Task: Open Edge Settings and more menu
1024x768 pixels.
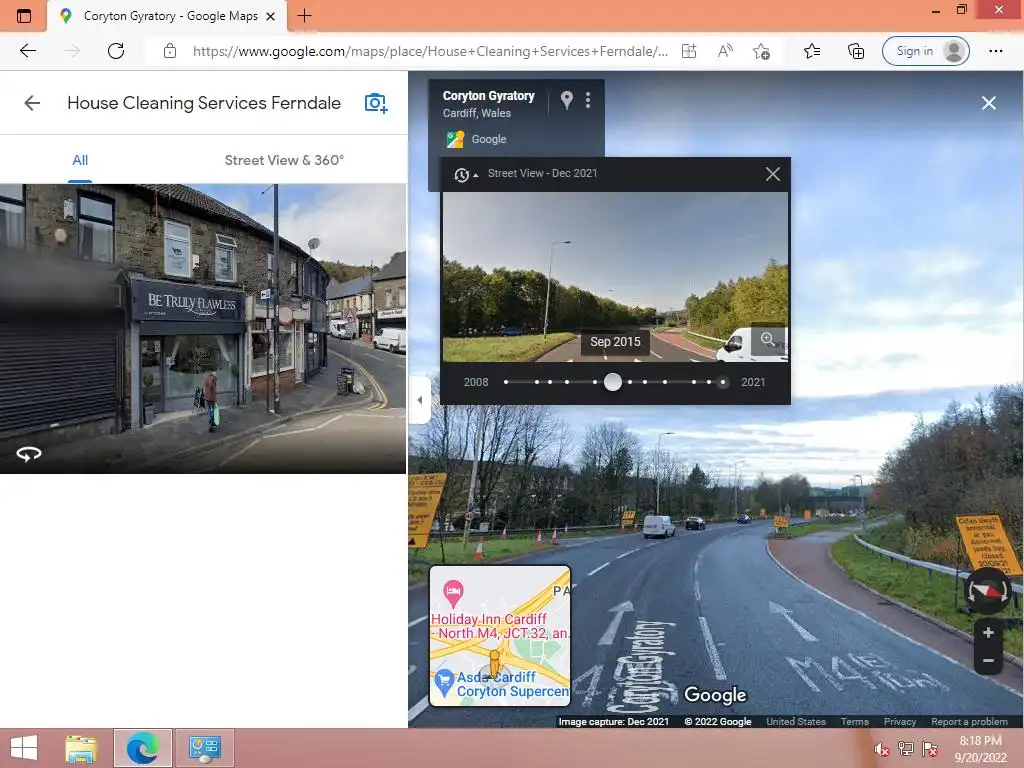Action: [x=995, y=51]
